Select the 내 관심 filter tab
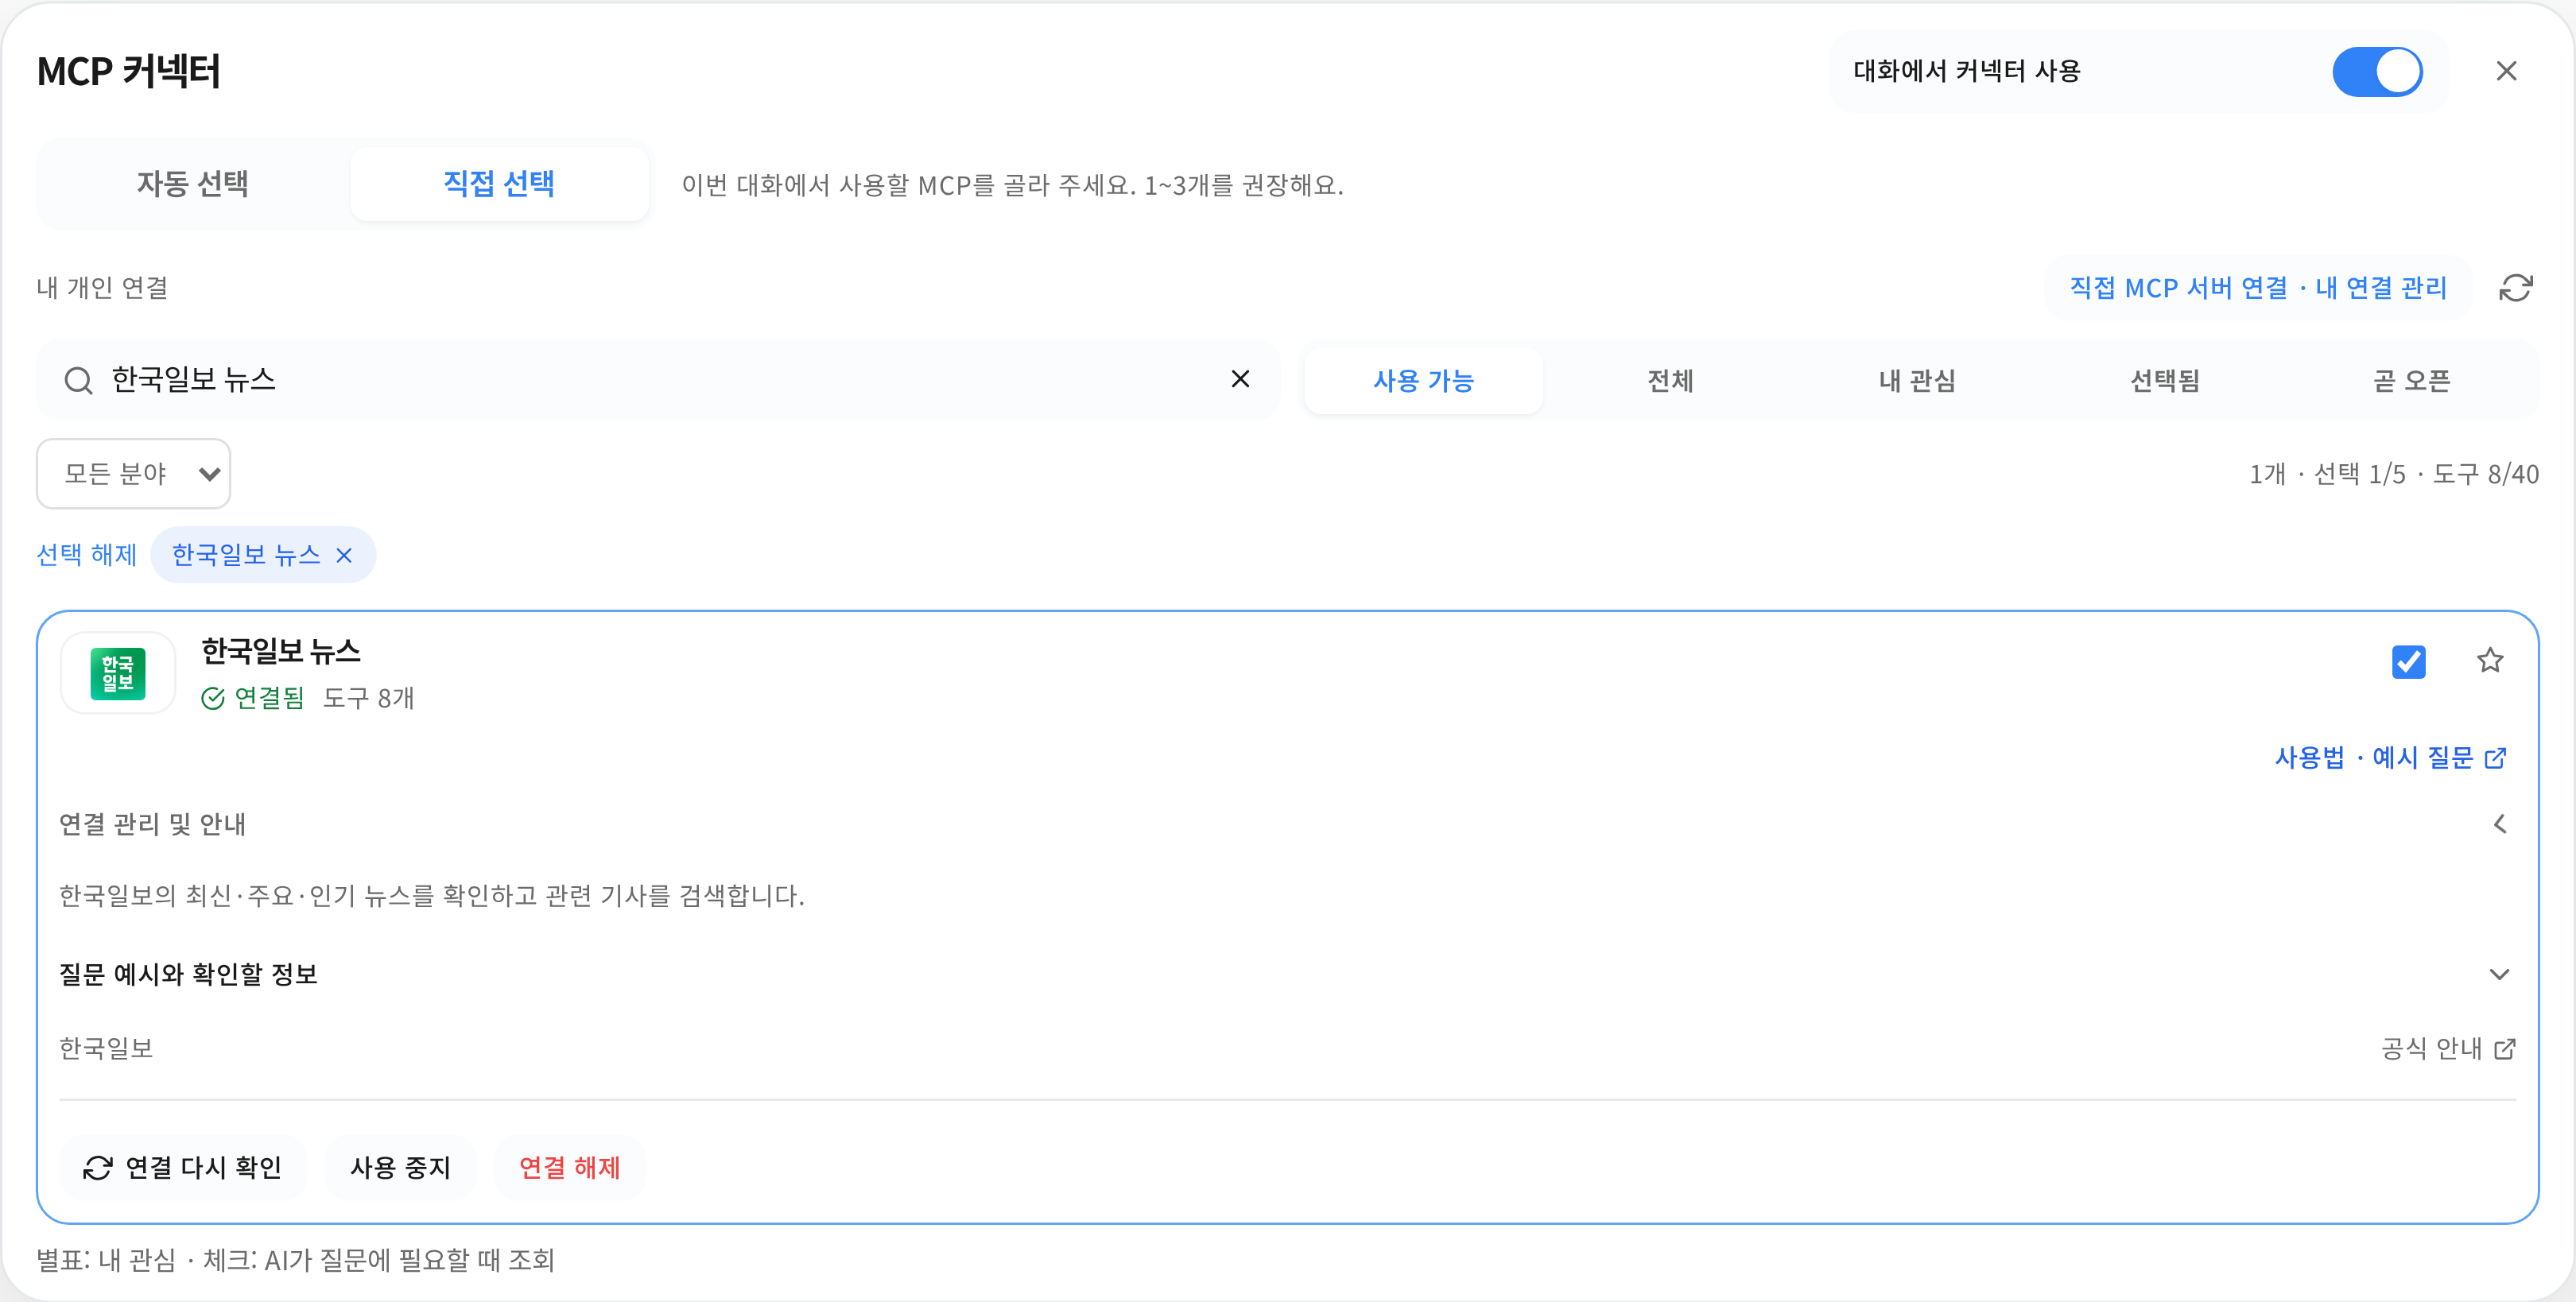 click(1917, 381)
